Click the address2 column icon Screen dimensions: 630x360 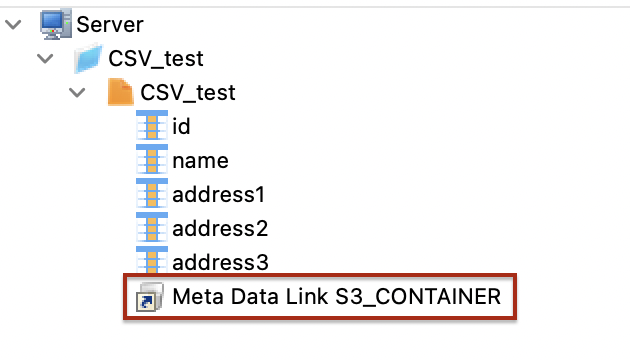point(152,228)
